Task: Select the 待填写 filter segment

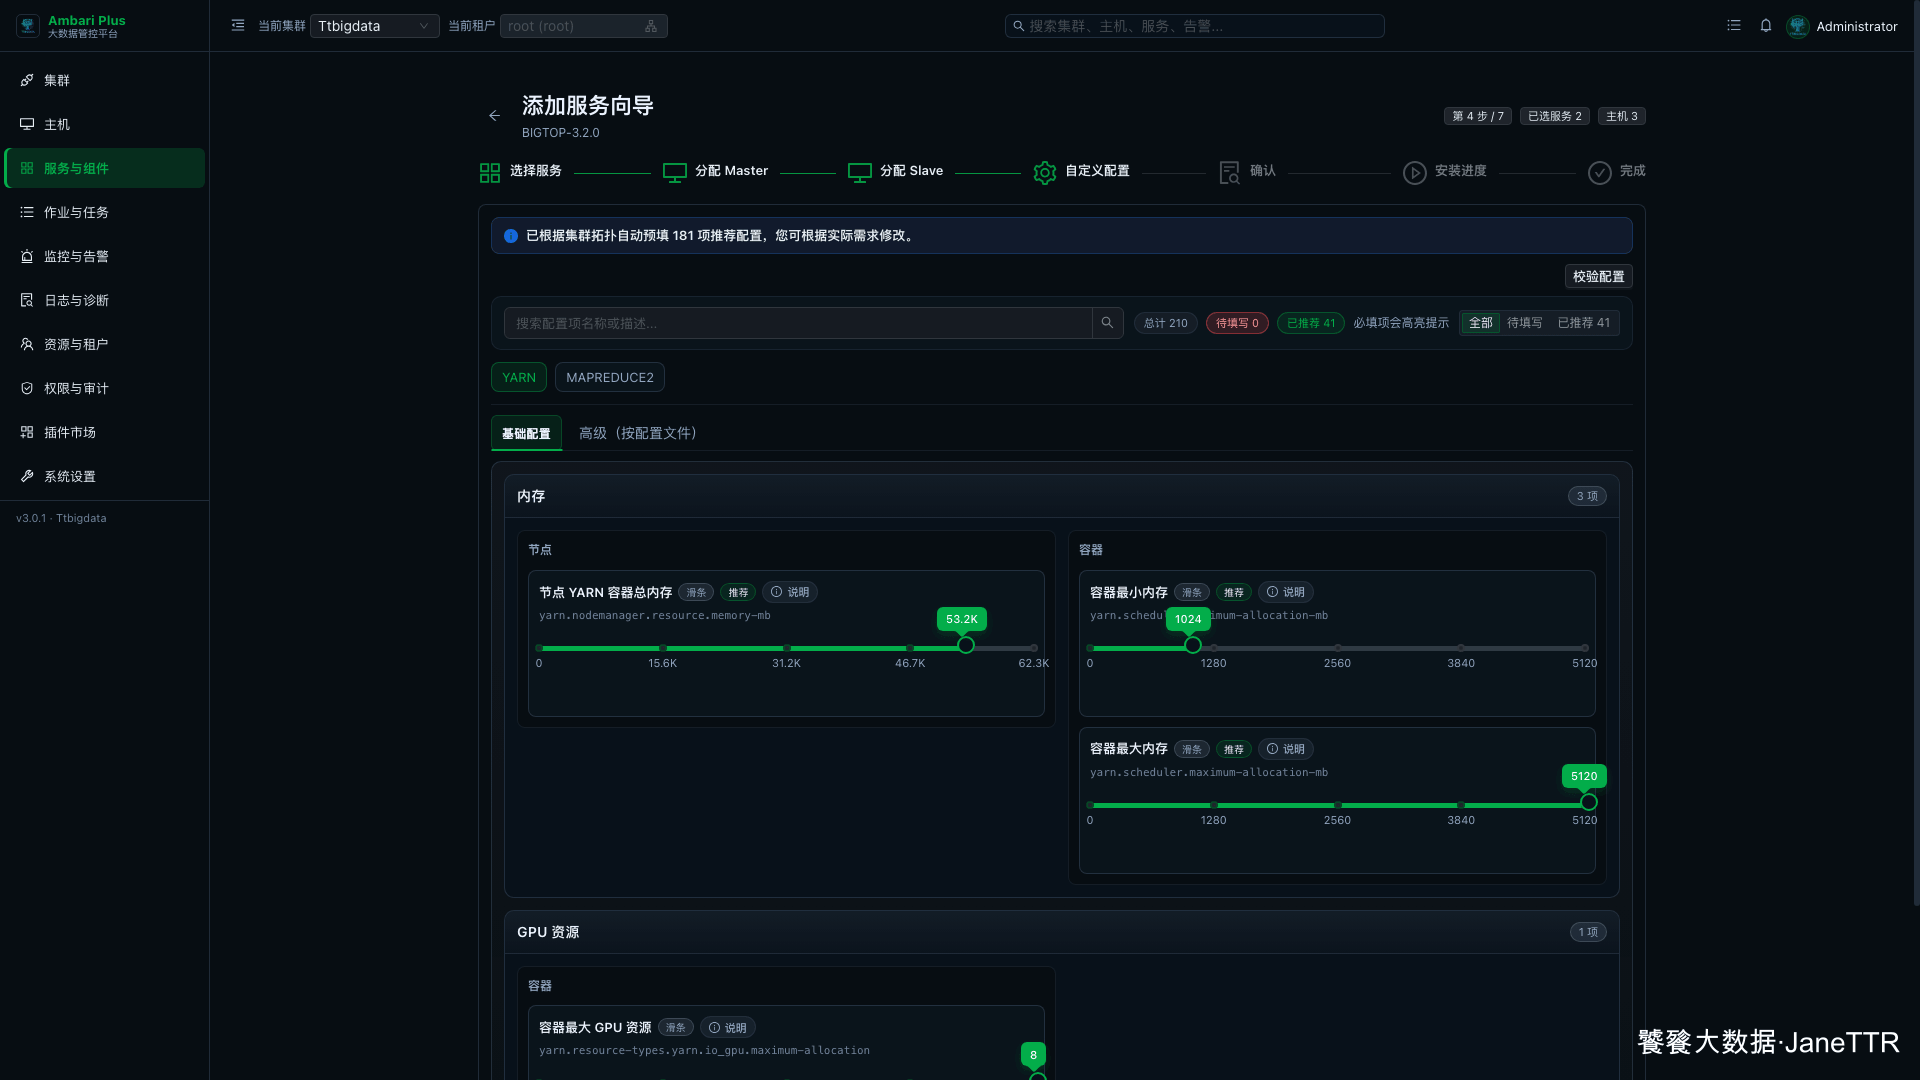Action: point(1525,323)
